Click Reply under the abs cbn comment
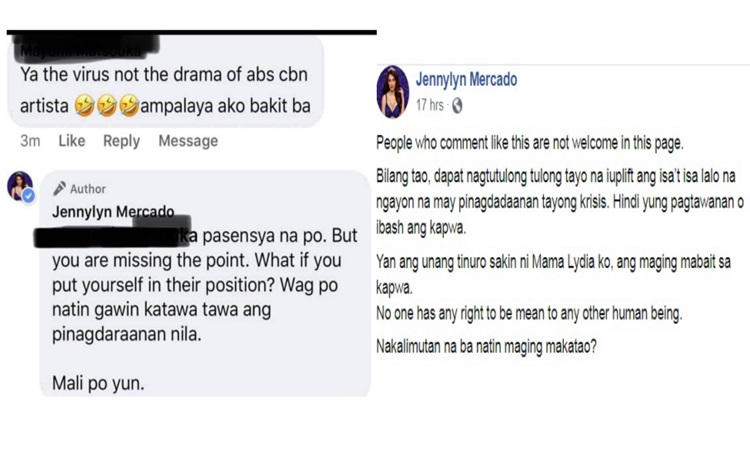Screen dimensions: 750x450 (121, 141)
